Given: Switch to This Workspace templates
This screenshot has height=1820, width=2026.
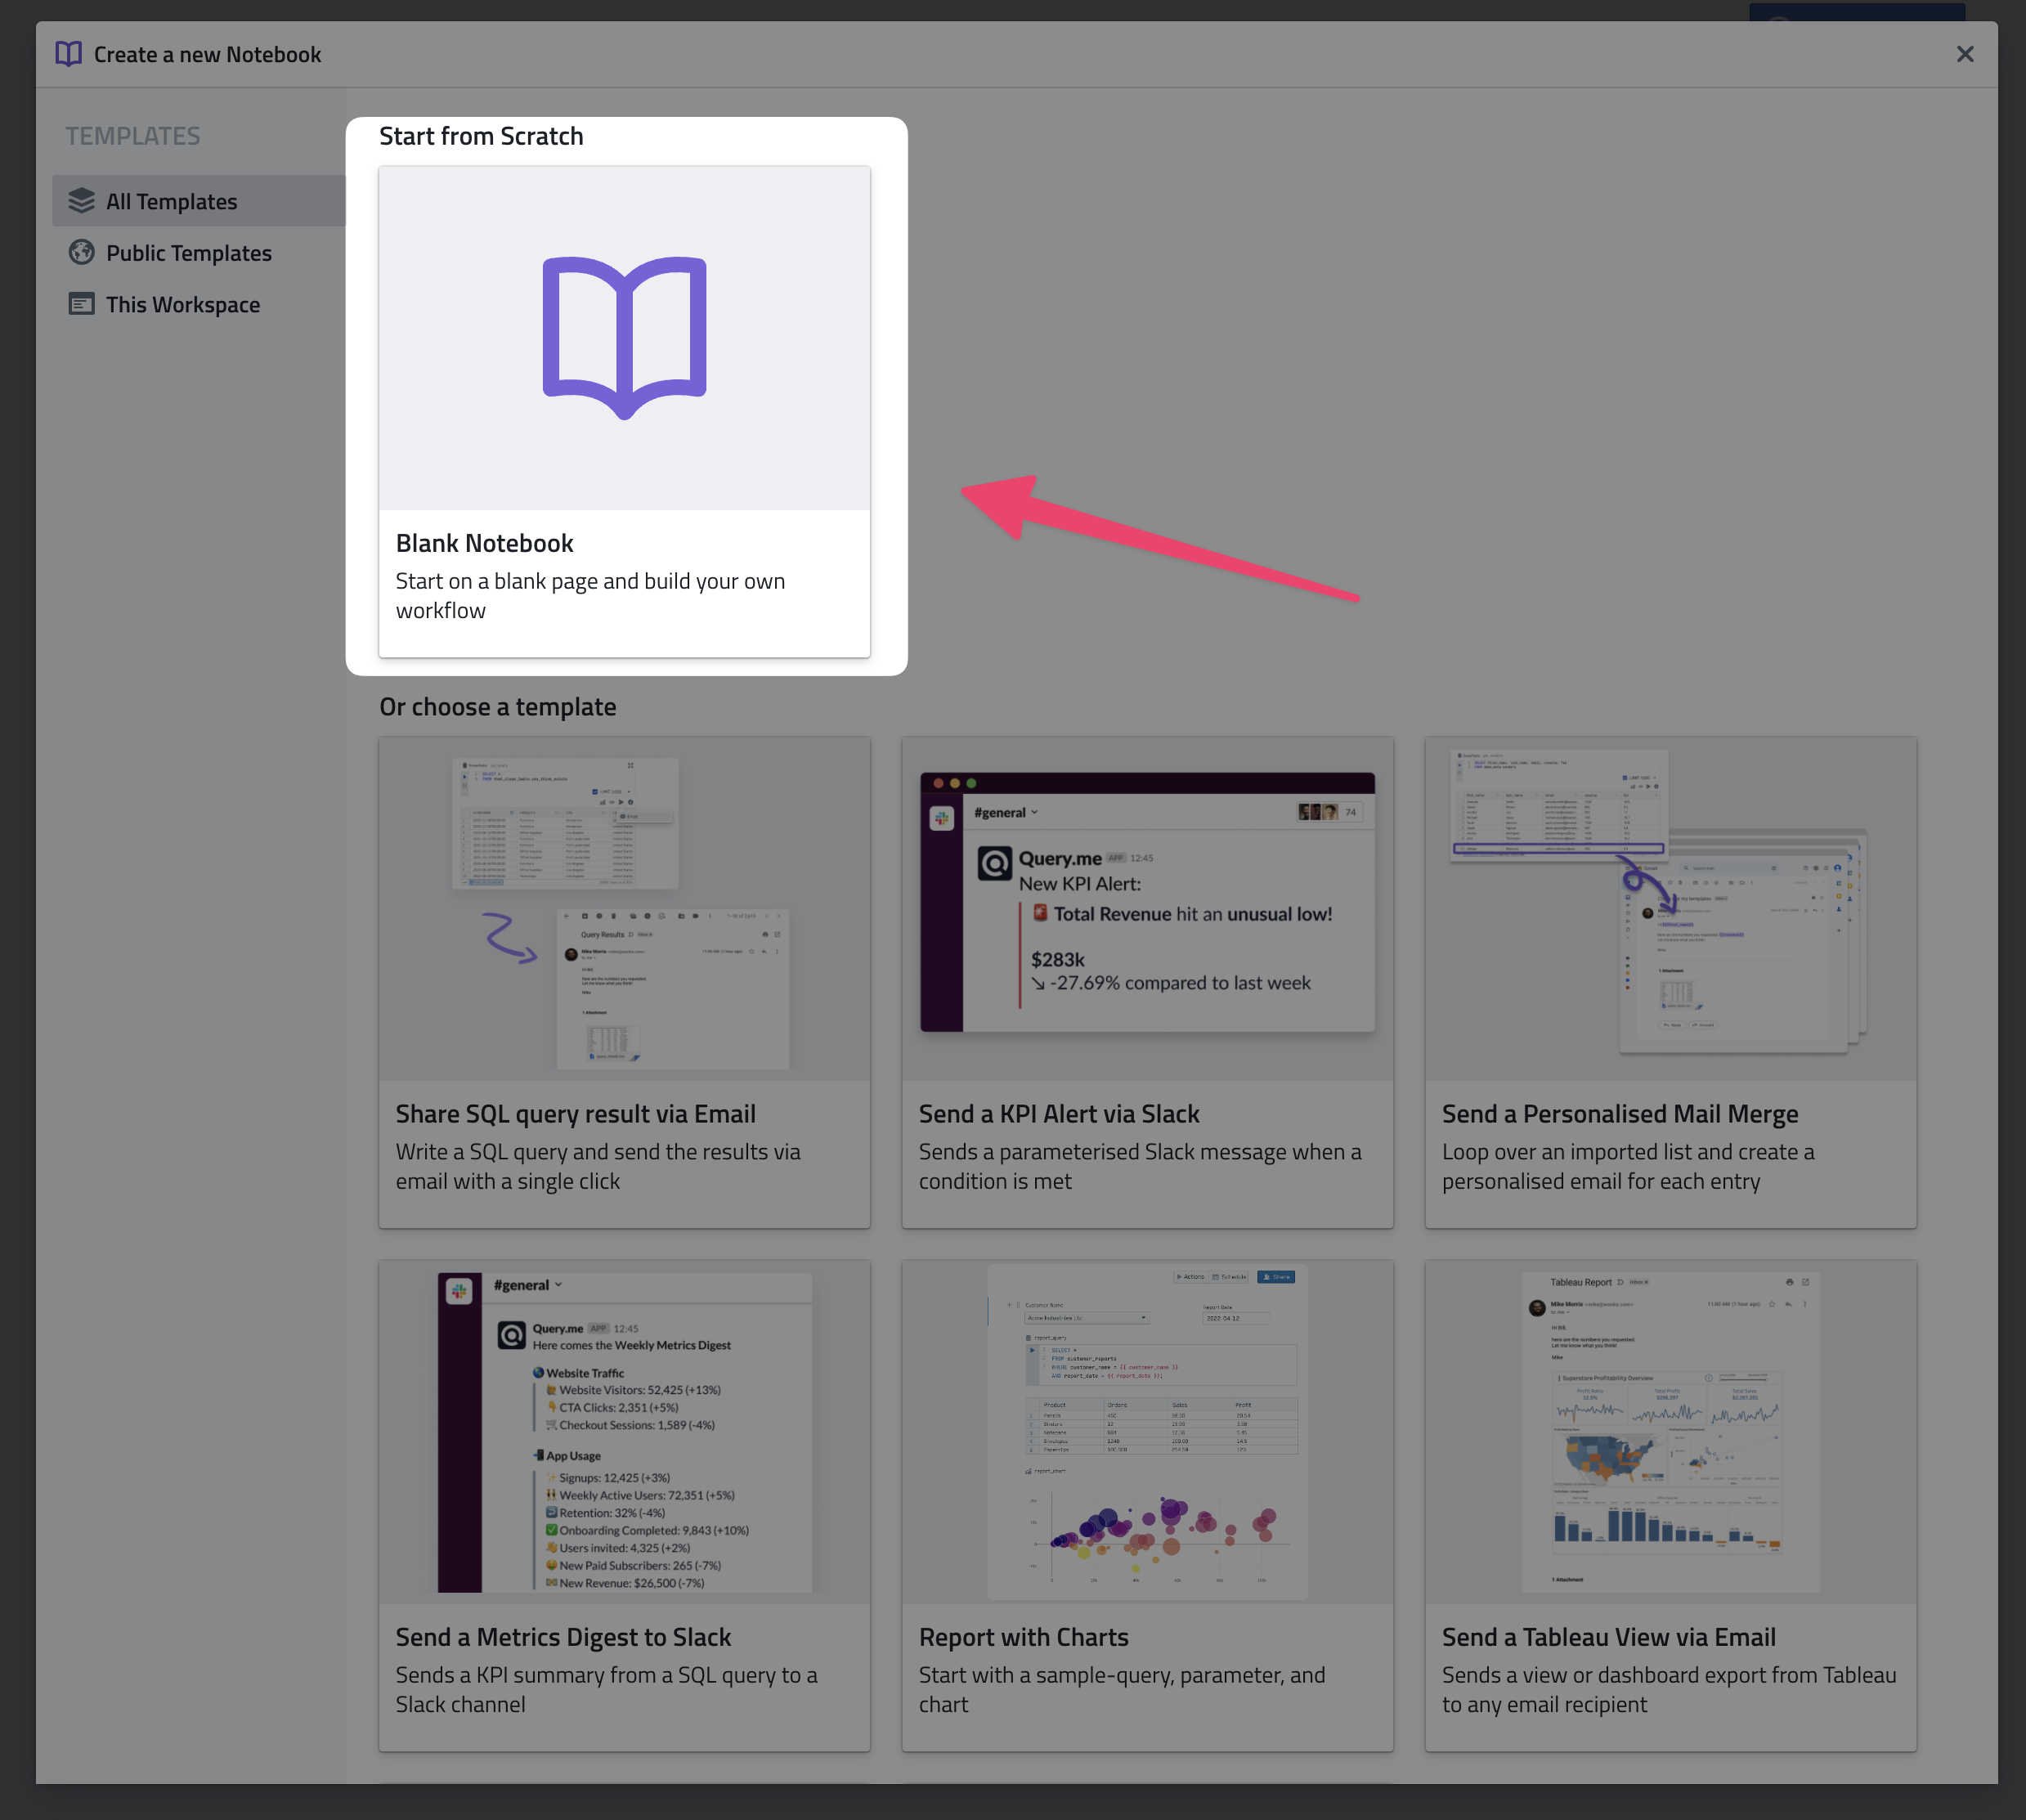Looking at the screenshot, I should click(183, 304).
